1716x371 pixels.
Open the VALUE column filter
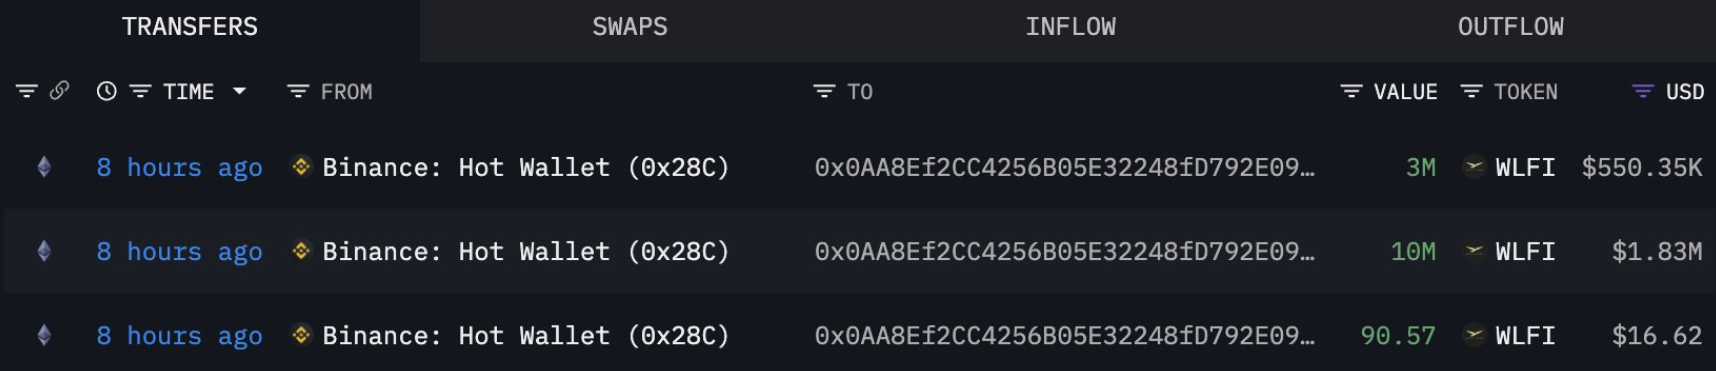(x=1351, y=92)
